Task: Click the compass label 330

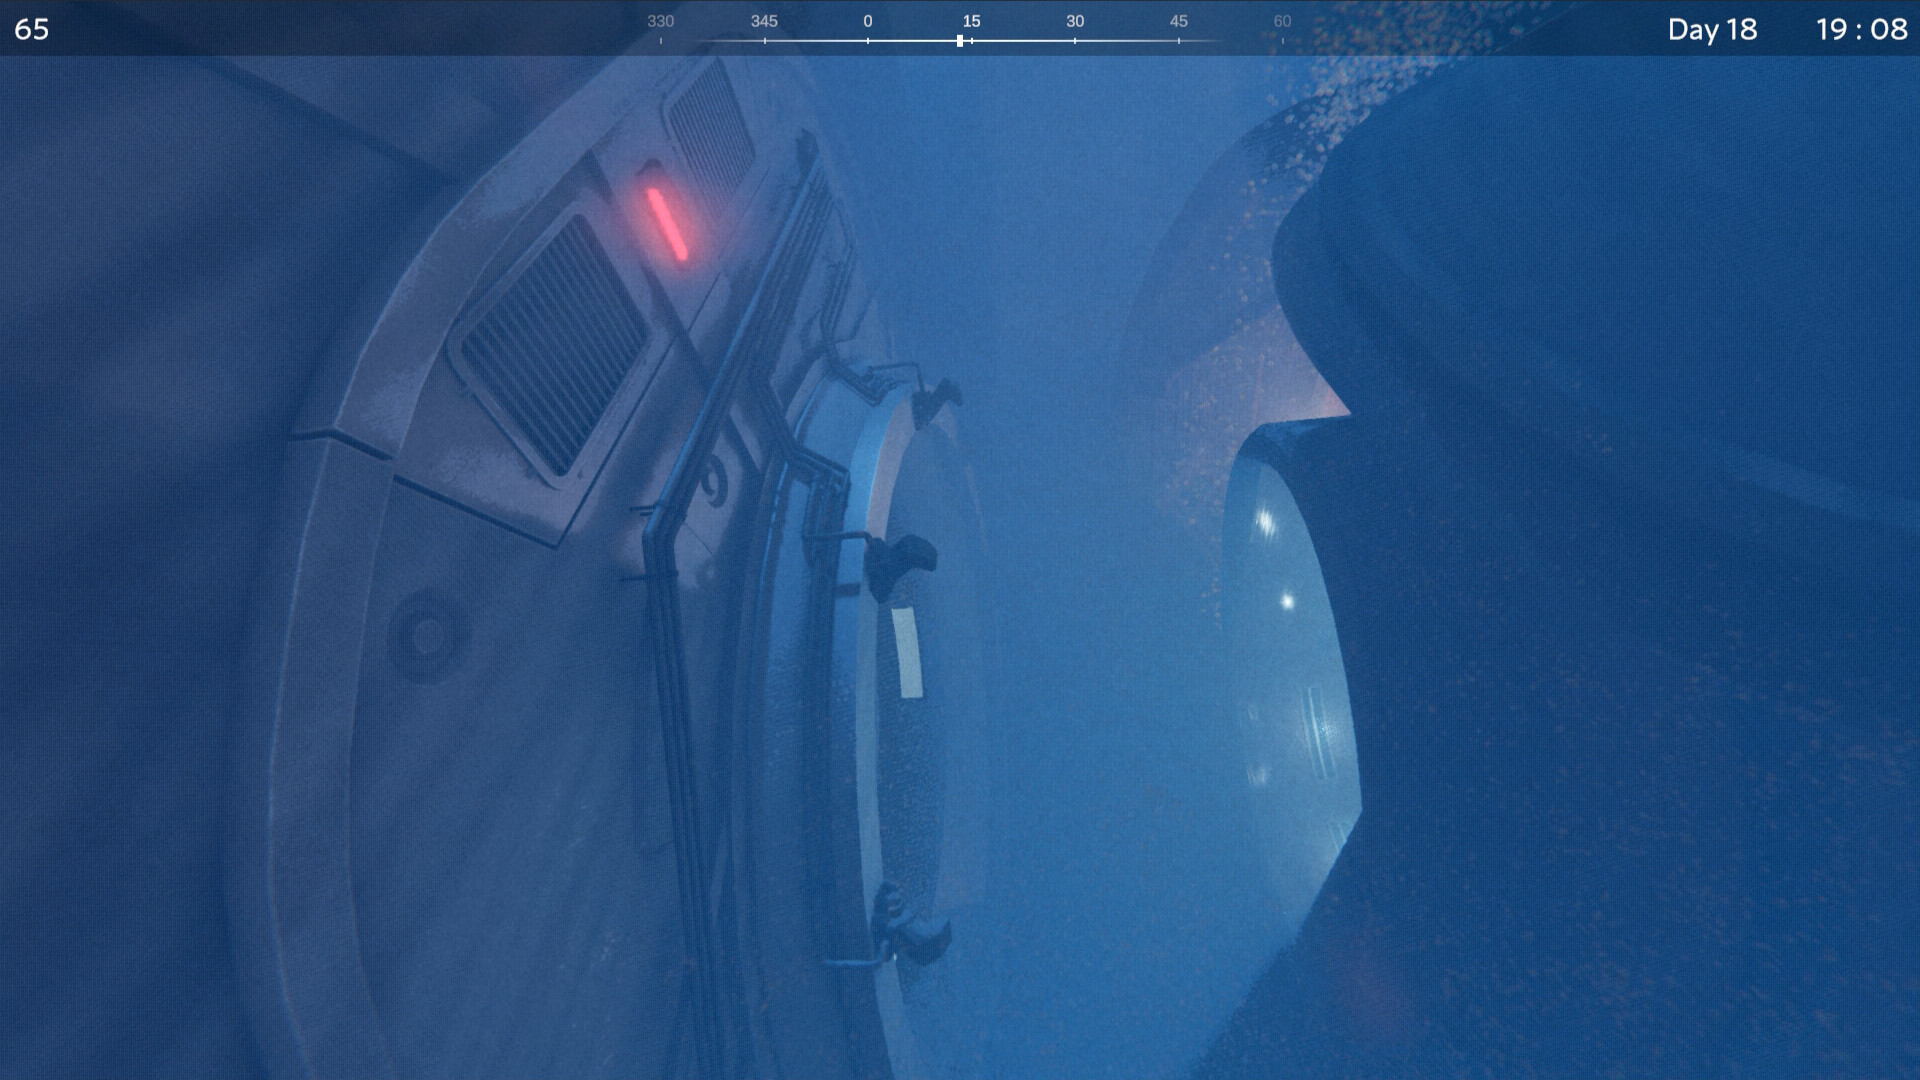Action: pos(660,21)
